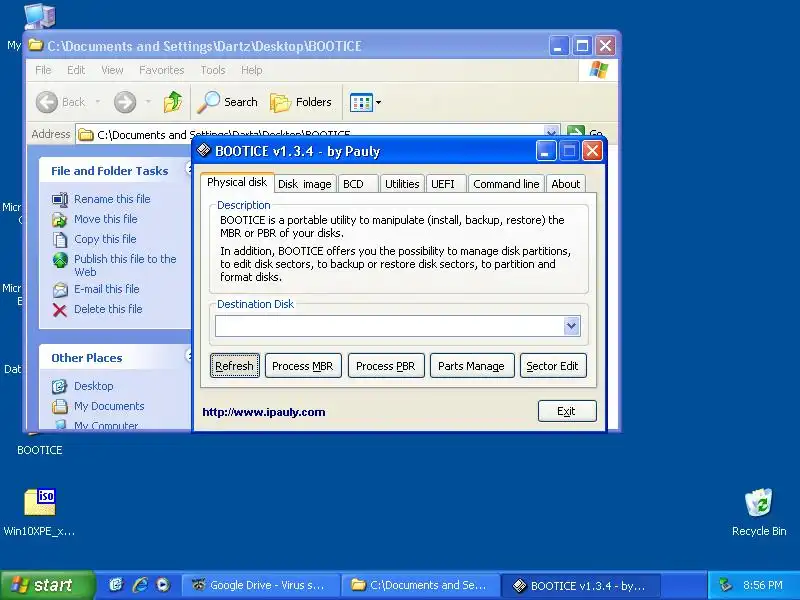This screenshot has height=600, width=800.
Task: Open the File menu in Explorer
Action: [x=43, y=70]
